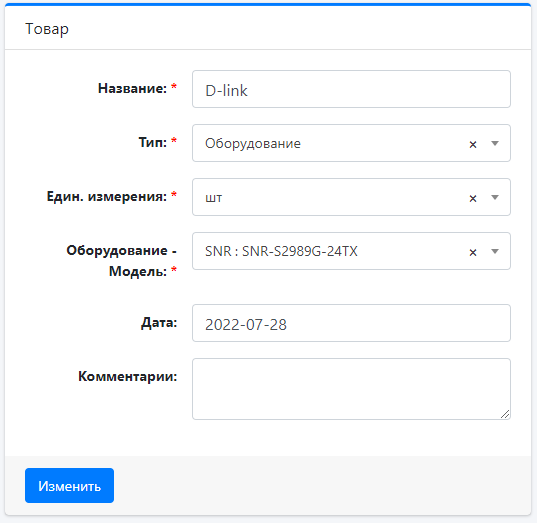Screen dimensions: 537x523
Task: Expand the Тип dropdown arrow
Action: point(495,143)
